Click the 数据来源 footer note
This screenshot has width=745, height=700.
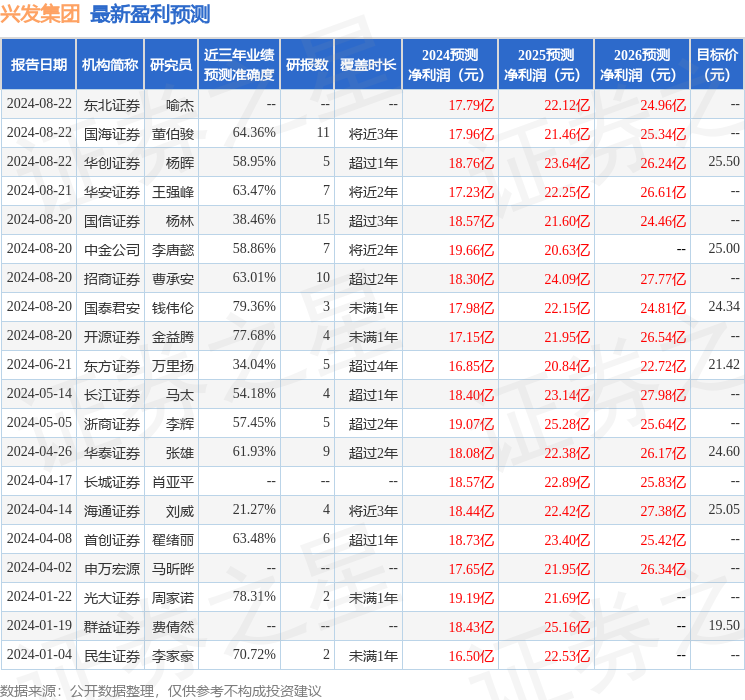tap(161, 691)
